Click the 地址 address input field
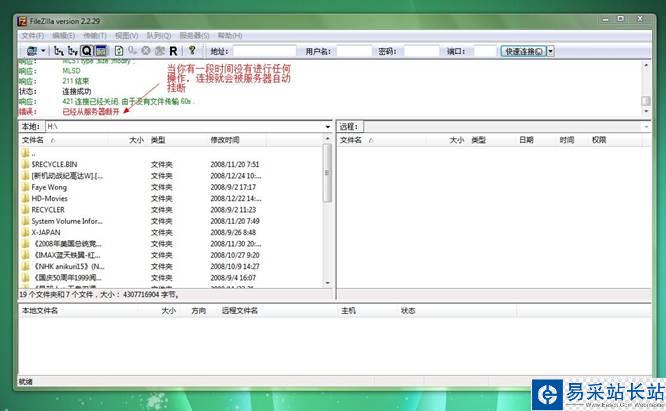 [264, 51]
